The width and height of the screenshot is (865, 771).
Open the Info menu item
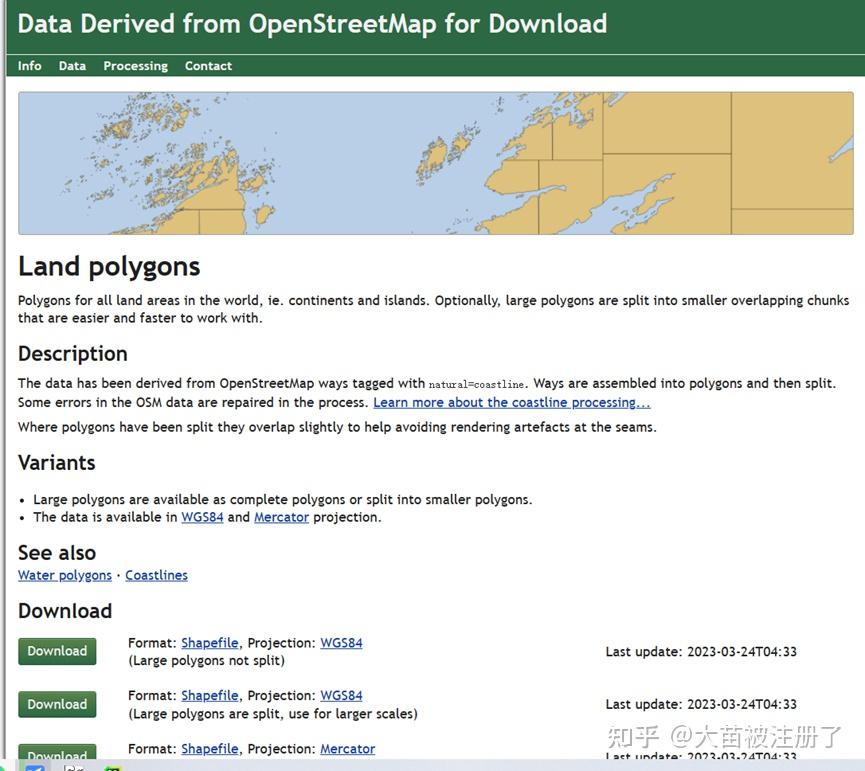pos(29,66)
